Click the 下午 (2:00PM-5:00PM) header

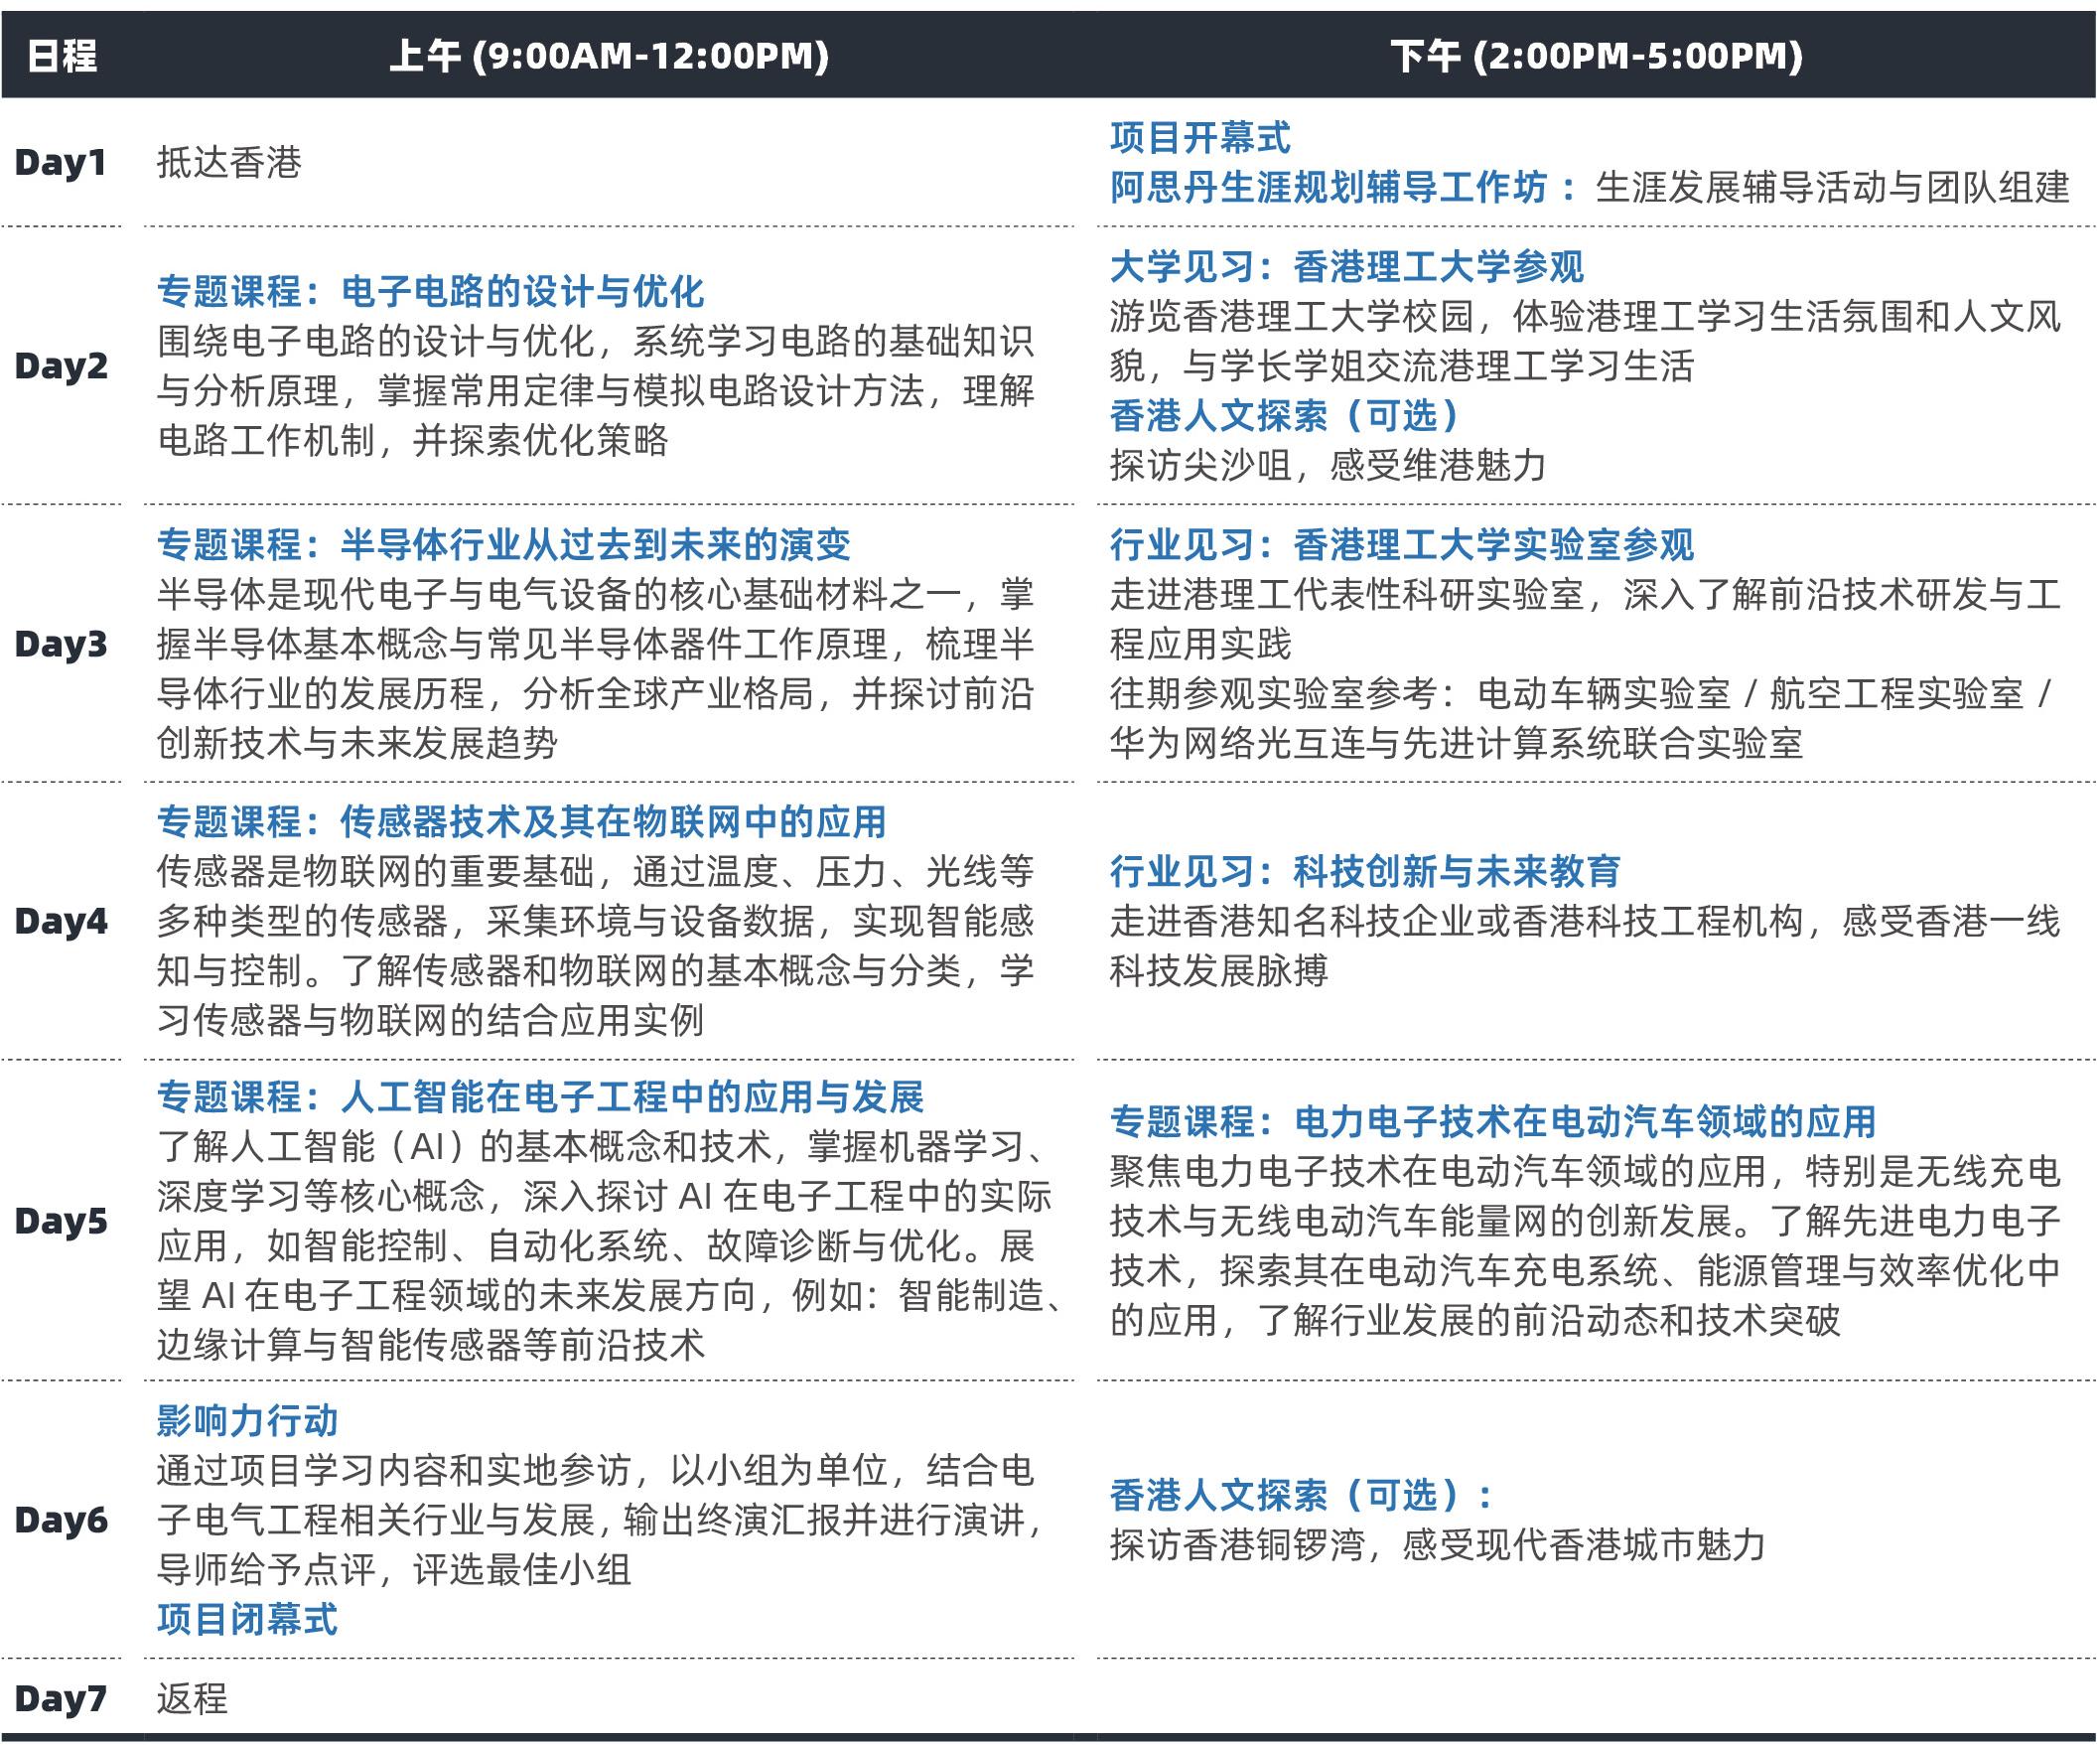click(1596, 56)
